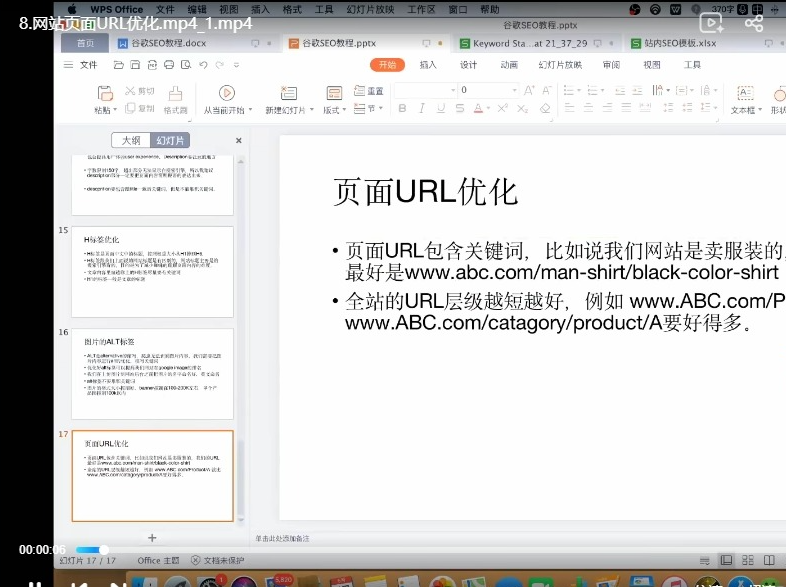The image size is (786, 587).
Task: Add a slide with the plus button
Action: pyautogui.click(x=152, y=538)
